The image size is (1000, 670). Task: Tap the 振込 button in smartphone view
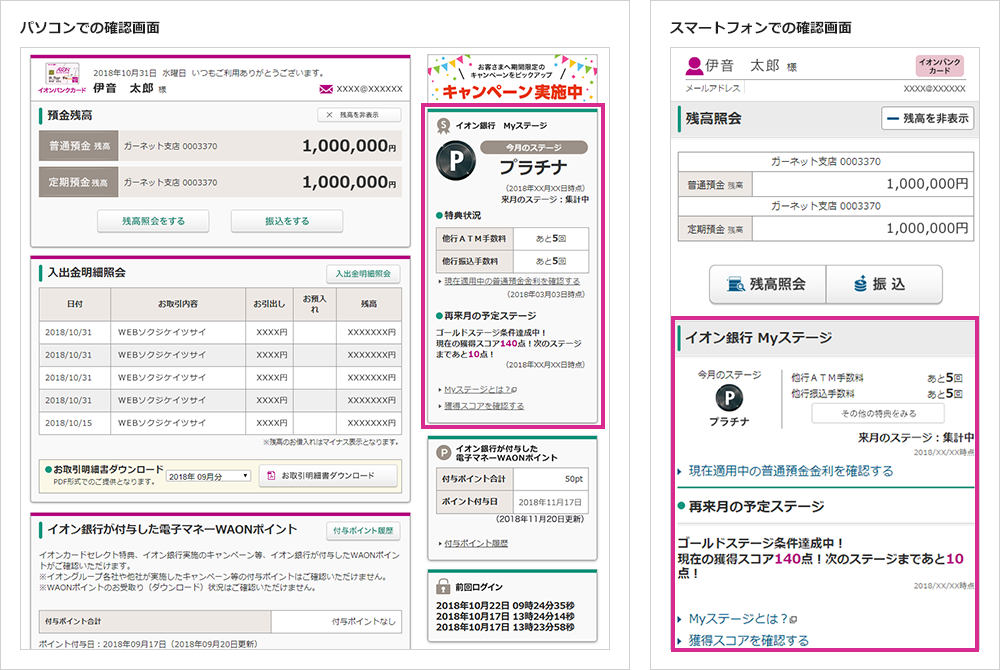[884, 284]
